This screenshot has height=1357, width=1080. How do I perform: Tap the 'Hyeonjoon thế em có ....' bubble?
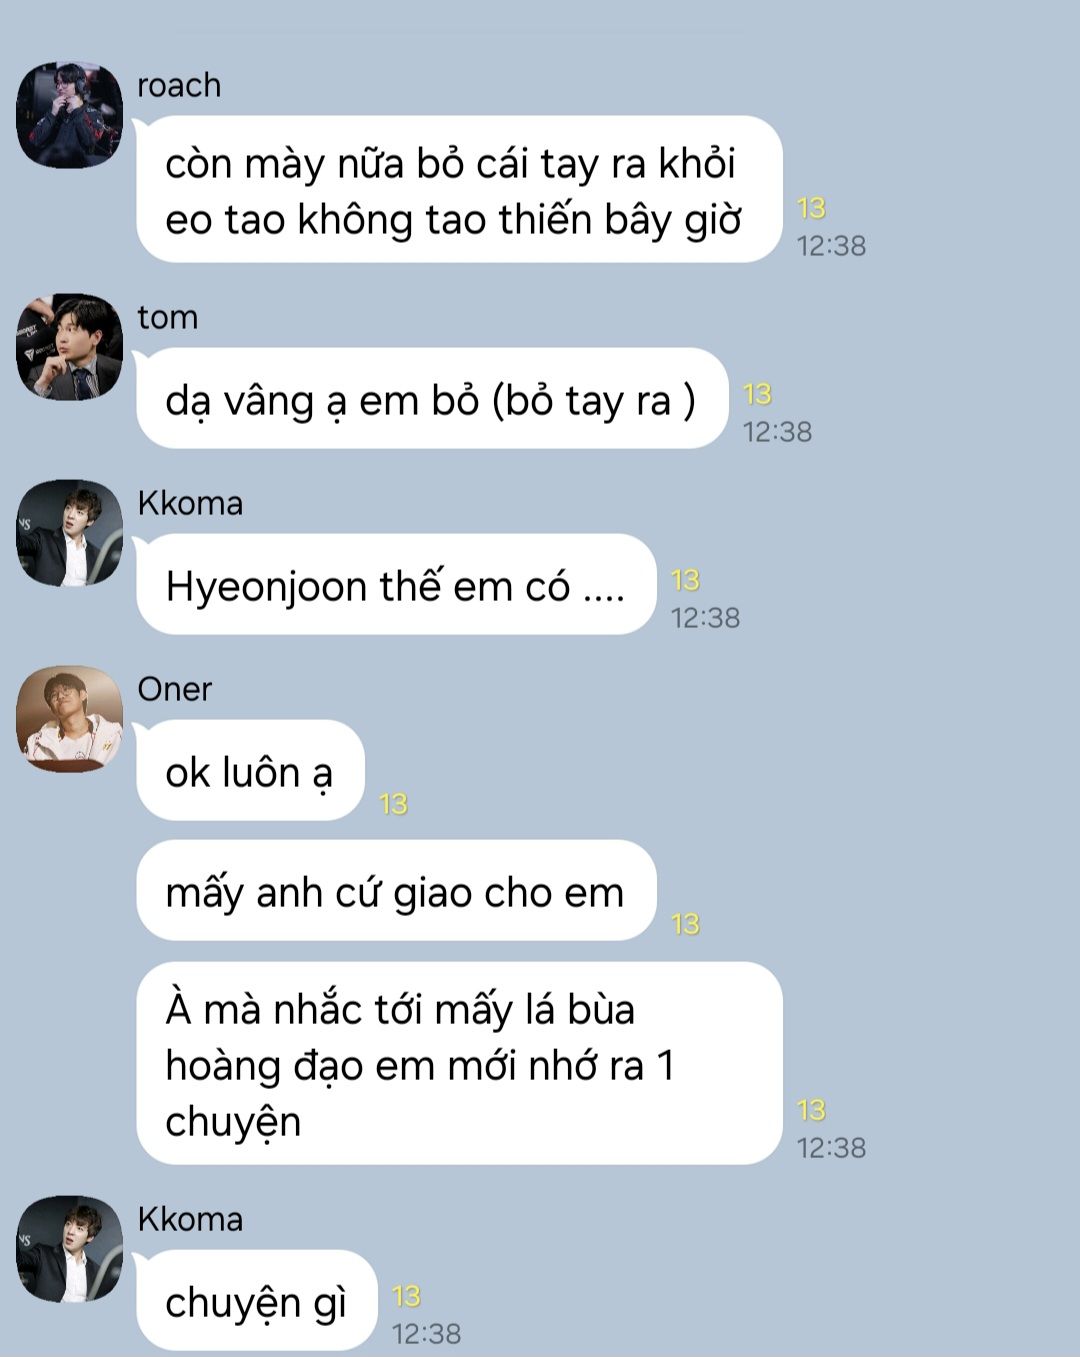(396, 585)
